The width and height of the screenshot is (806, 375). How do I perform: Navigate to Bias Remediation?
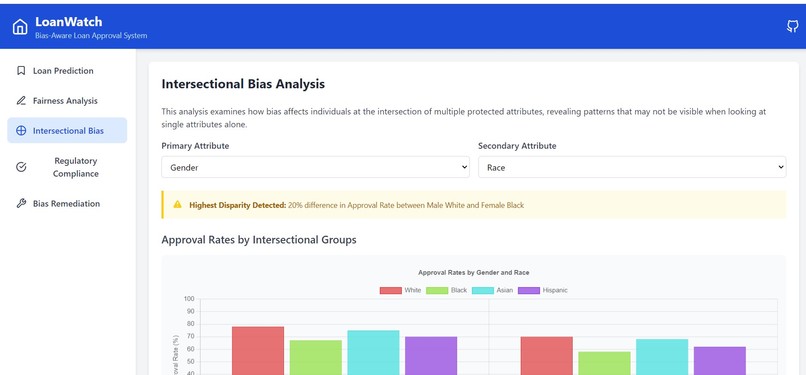[67, 203]
